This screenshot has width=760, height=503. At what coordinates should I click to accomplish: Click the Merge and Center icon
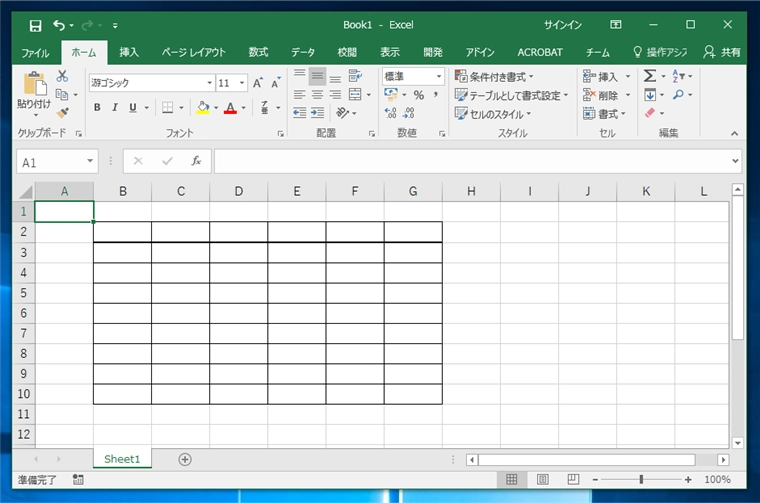(x=355, y=94)
